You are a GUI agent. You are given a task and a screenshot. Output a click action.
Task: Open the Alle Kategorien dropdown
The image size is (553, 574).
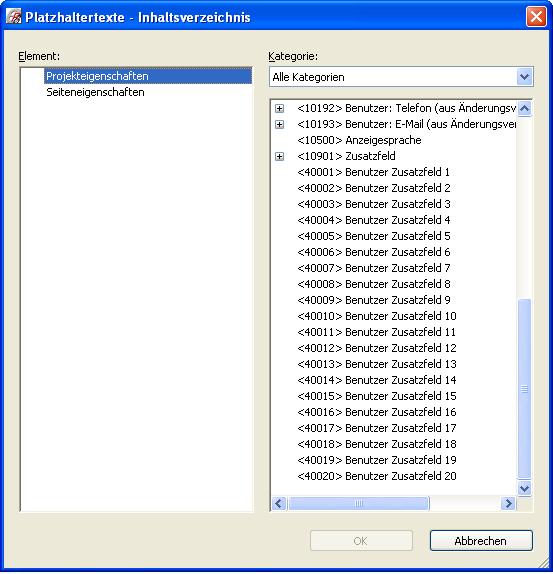tap(524, 77)
